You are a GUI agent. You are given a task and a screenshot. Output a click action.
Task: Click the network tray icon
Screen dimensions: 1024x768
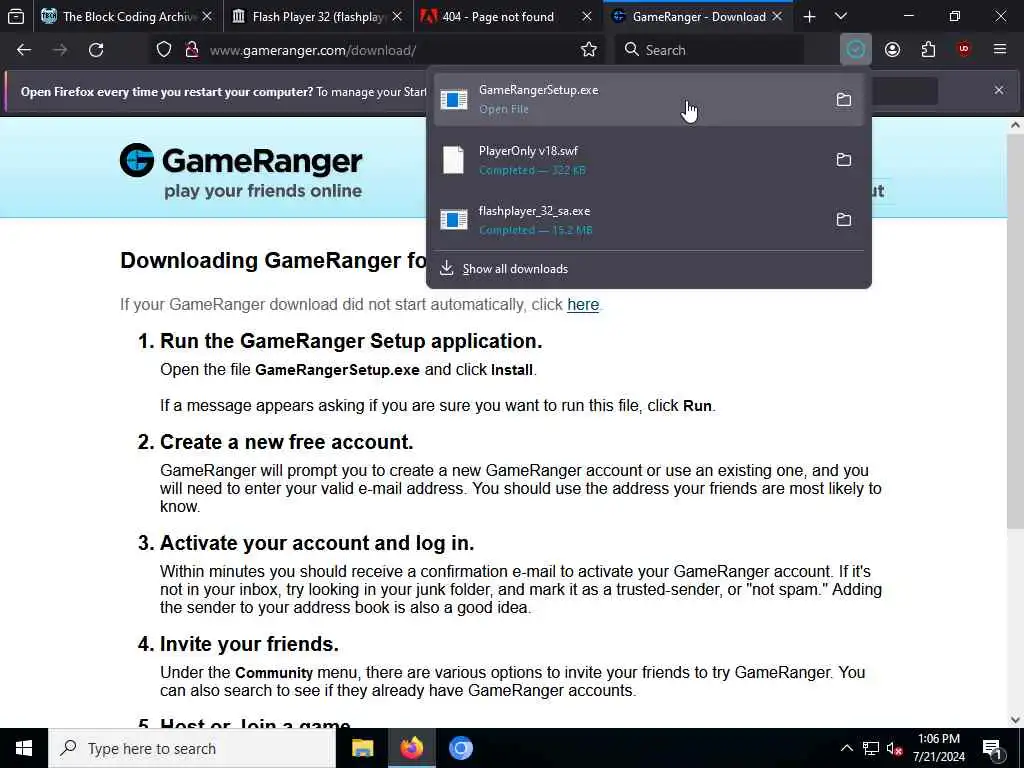871,748
